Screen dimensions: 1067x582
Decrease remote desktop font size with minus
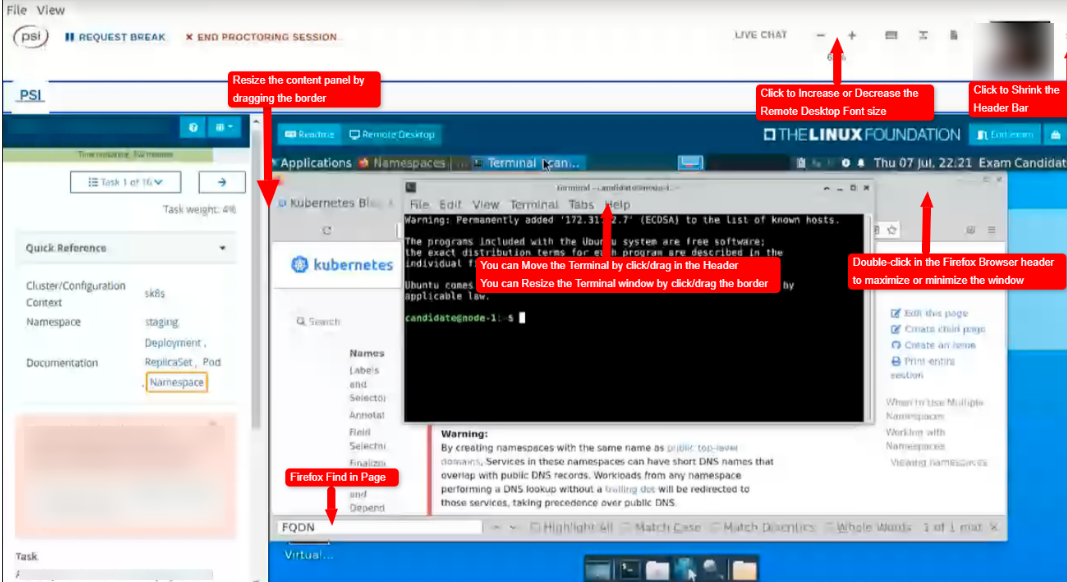click(x=821, y=35)
